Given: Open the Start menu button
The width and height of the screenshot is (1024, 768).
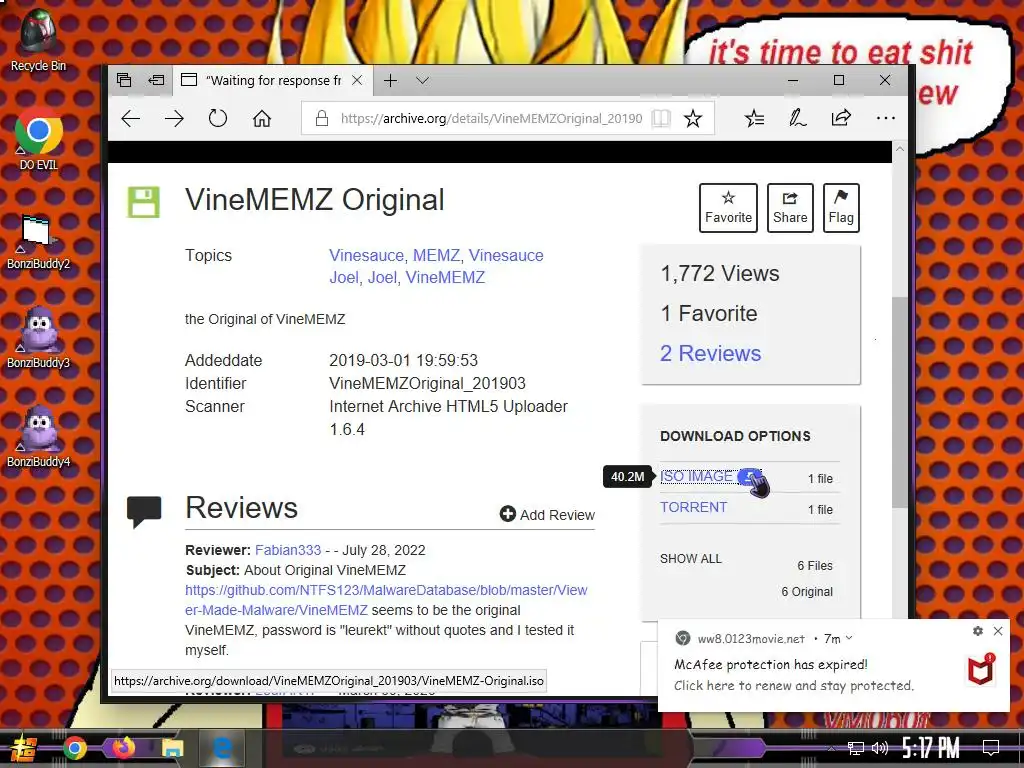Looking at the screenshot, I should [23, 748].
